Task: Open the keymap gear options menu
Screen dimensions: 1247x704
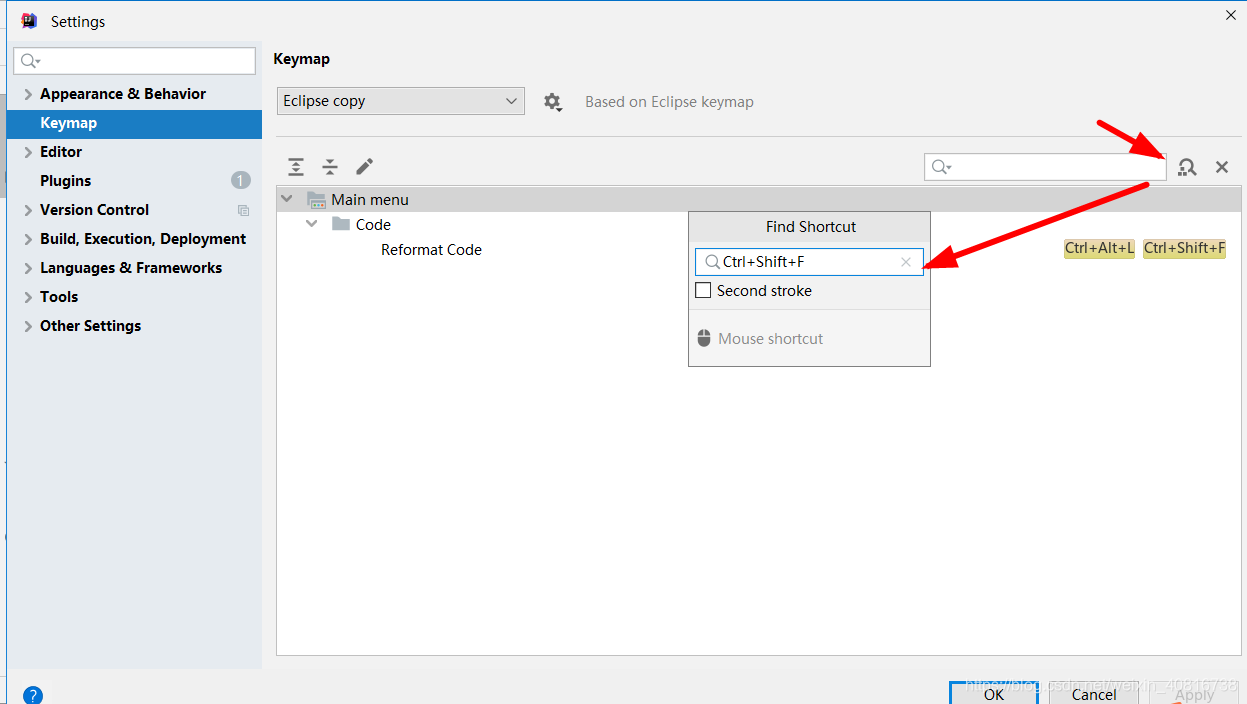Action: (x=553, y=102)
